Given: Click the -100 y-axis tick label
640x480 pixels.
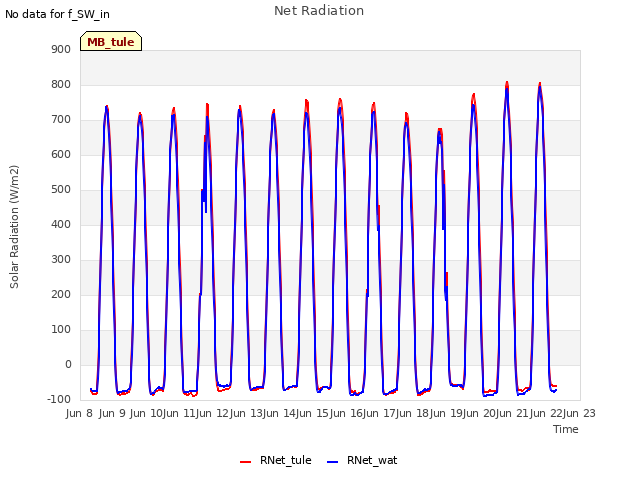Looking at the screenshot, I should (59, 399).
